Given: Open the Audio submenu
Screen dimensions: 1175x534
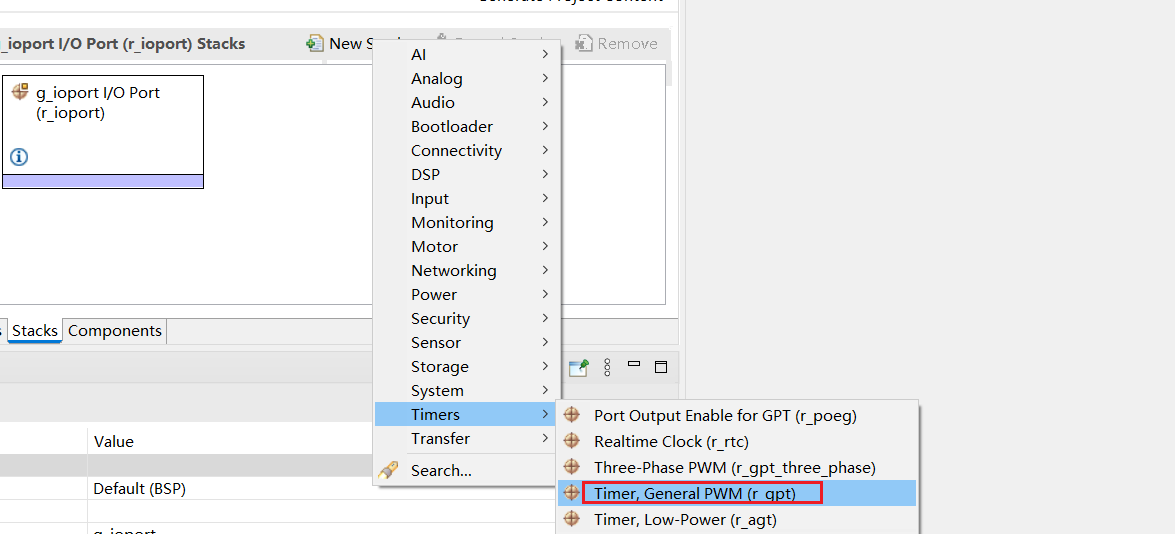Looking at the screenshot, I should click(467, 103).
